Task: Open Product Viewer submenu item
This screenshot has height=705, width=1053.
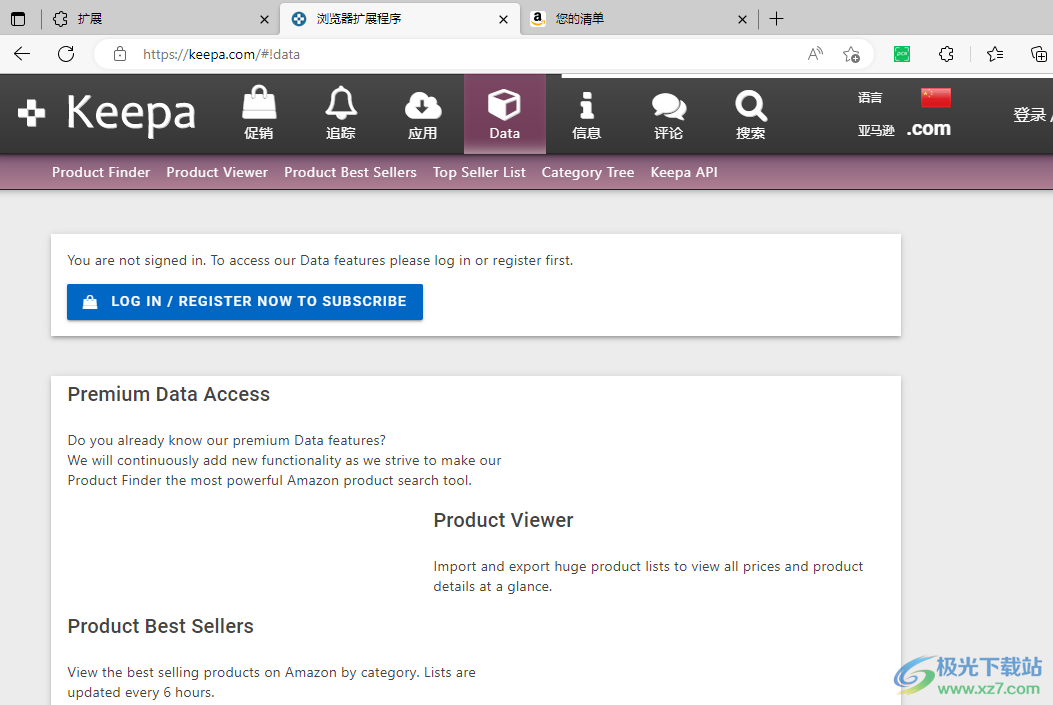Action: 217,173
